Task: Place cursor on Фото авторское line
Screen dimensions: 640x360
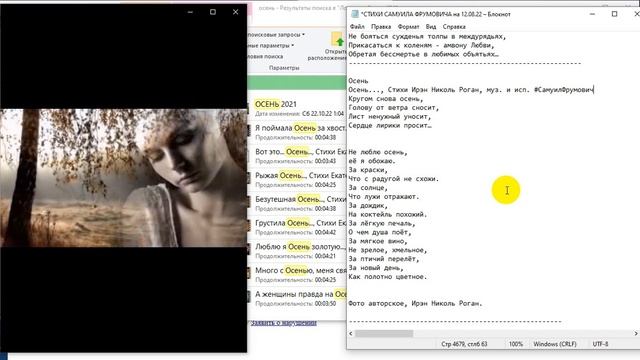Action: (x=415, y=303)
